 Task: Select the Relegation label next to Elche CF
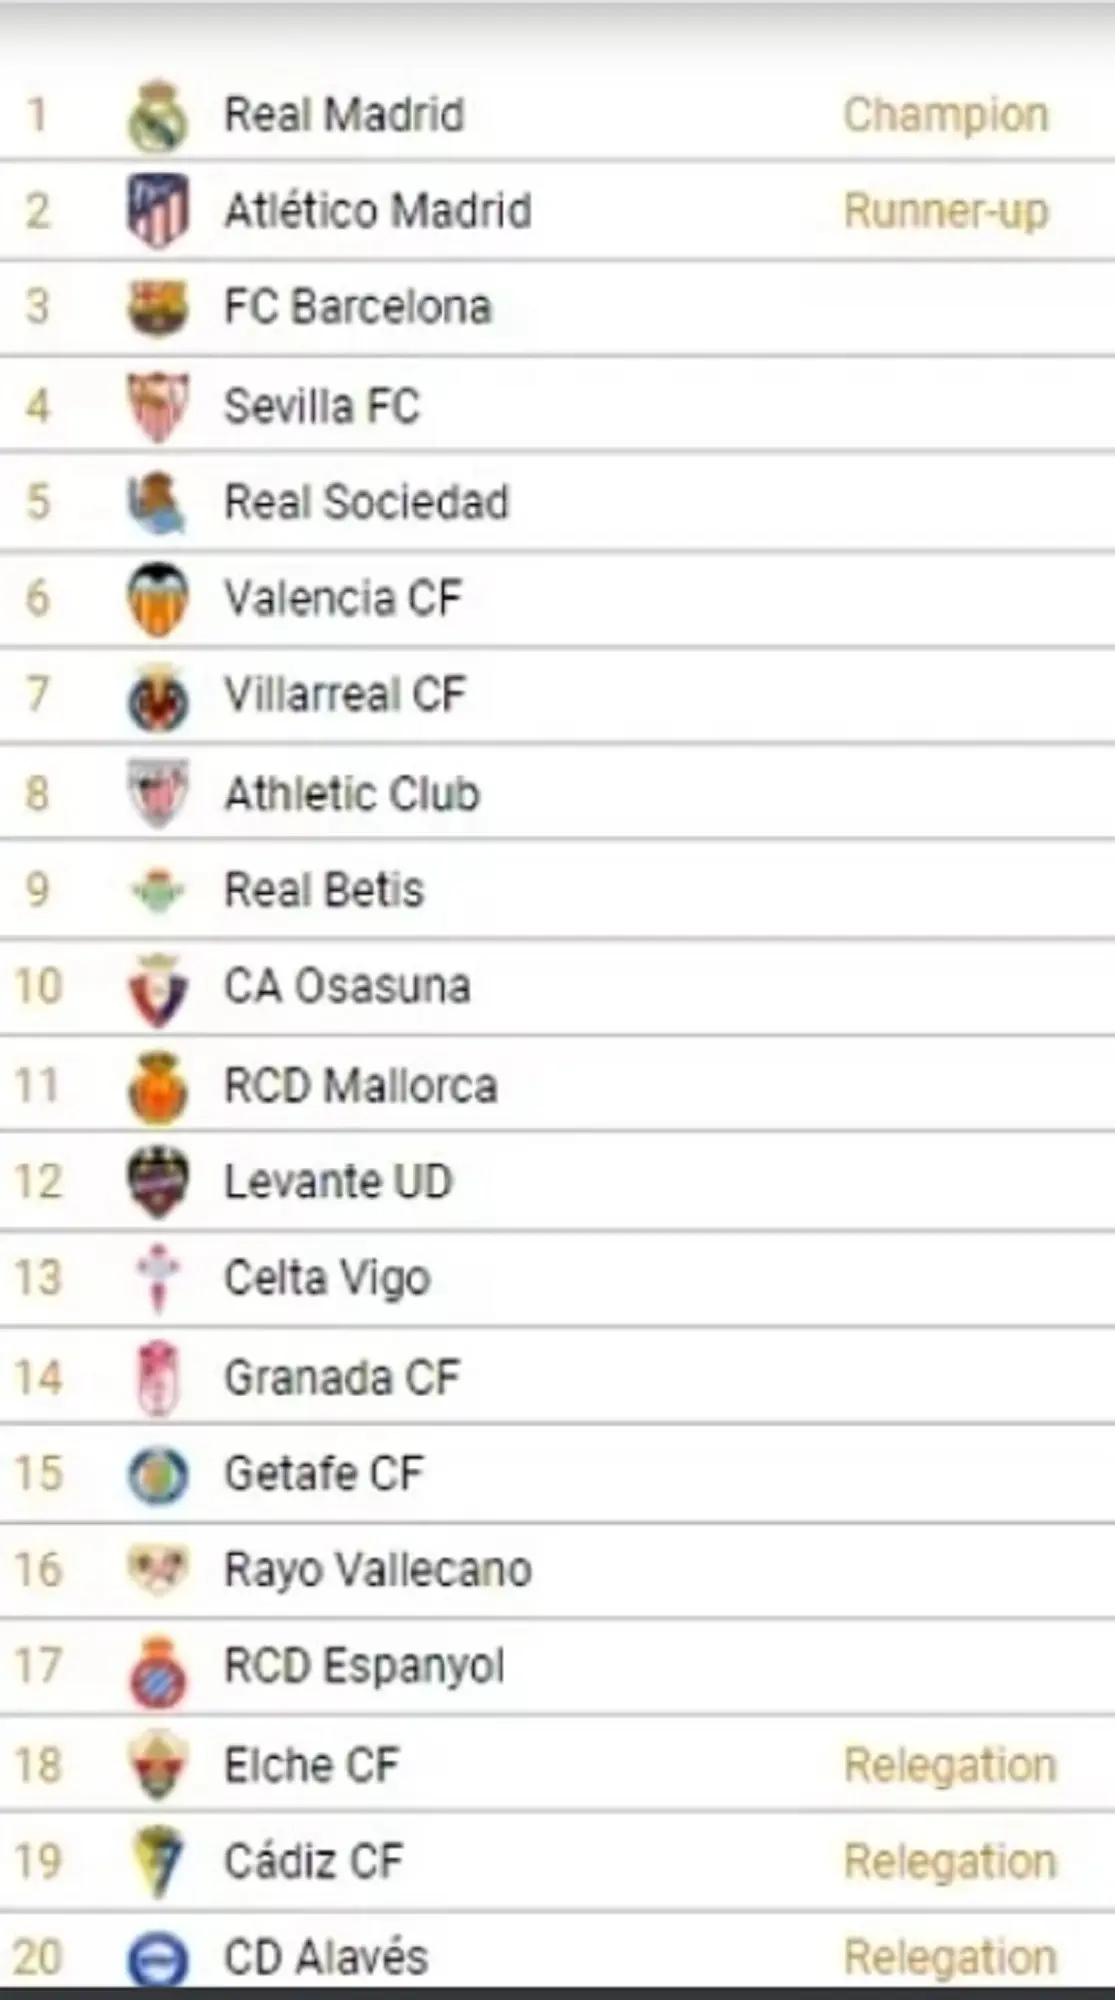pos(950,1765)
